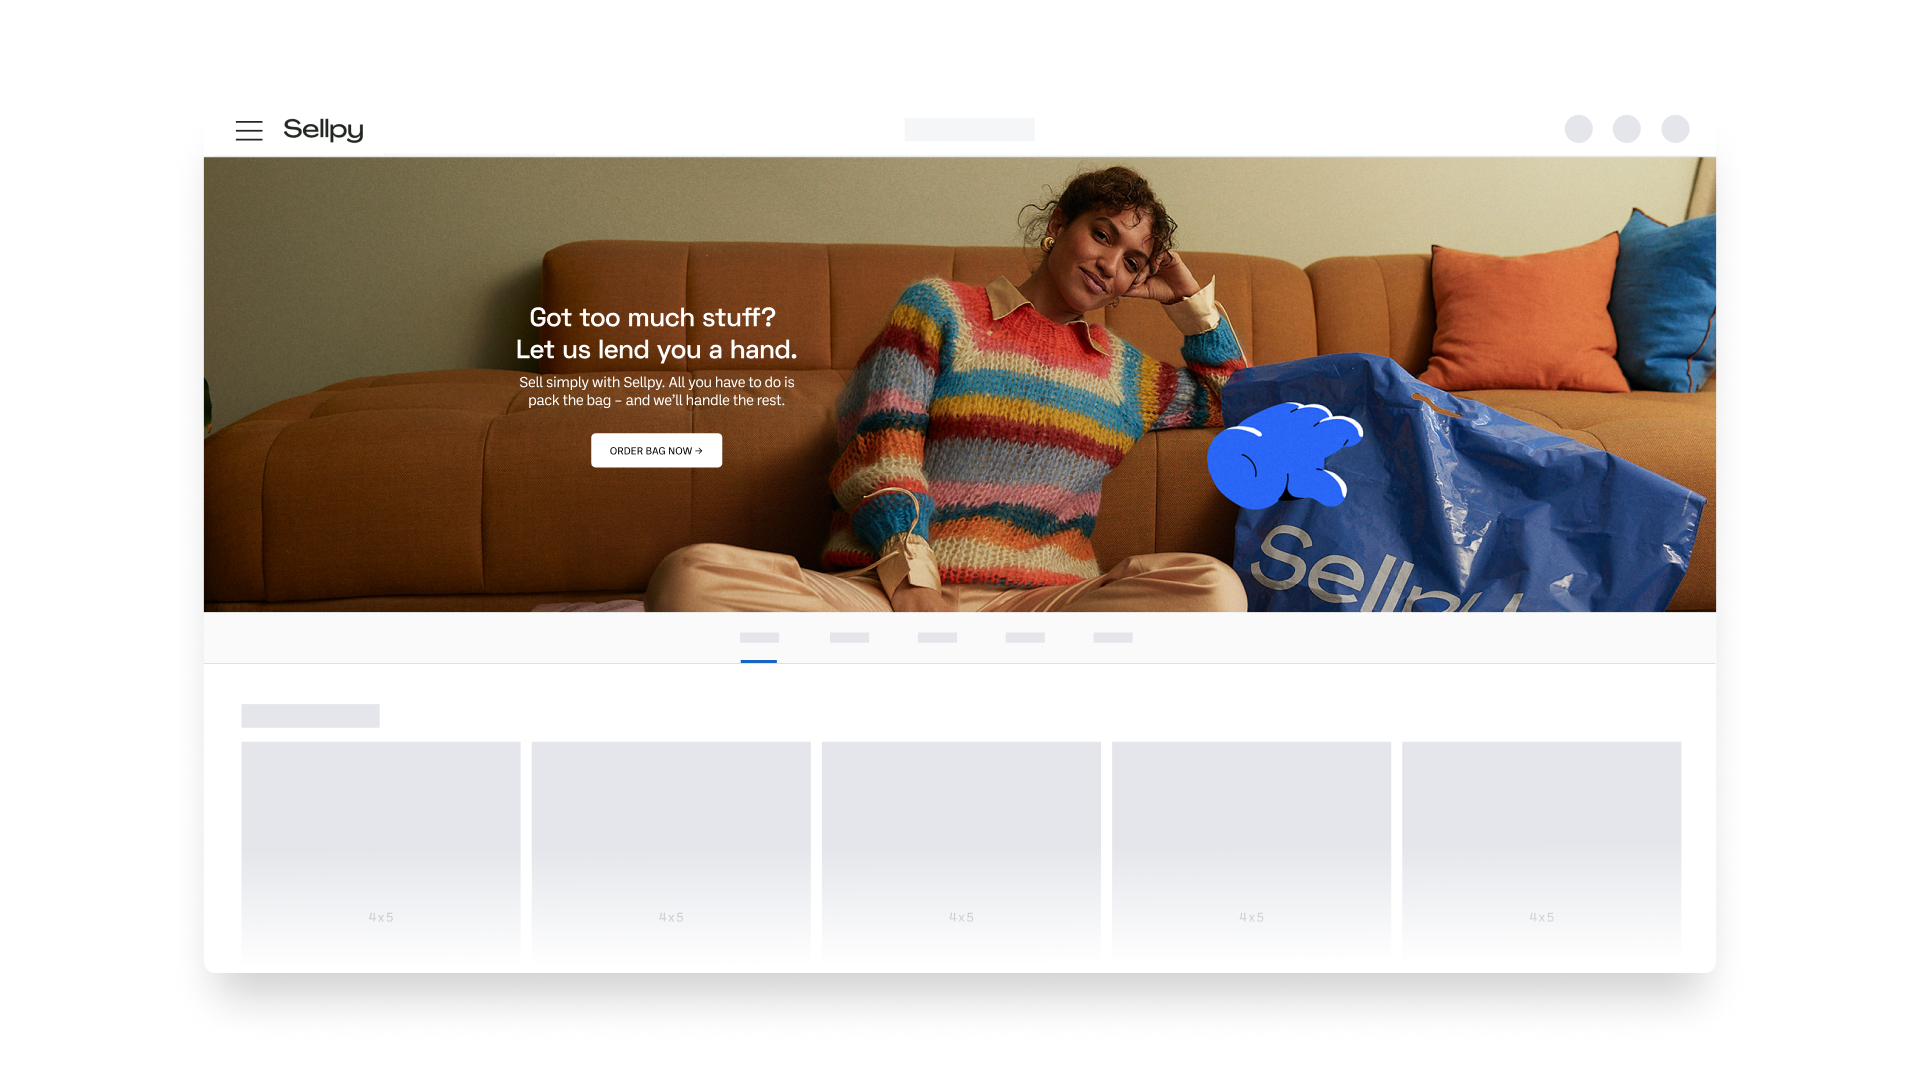The image size is (1920, 1080).
Task: Click the Sellpy logo
Action: tap(323, 130)
